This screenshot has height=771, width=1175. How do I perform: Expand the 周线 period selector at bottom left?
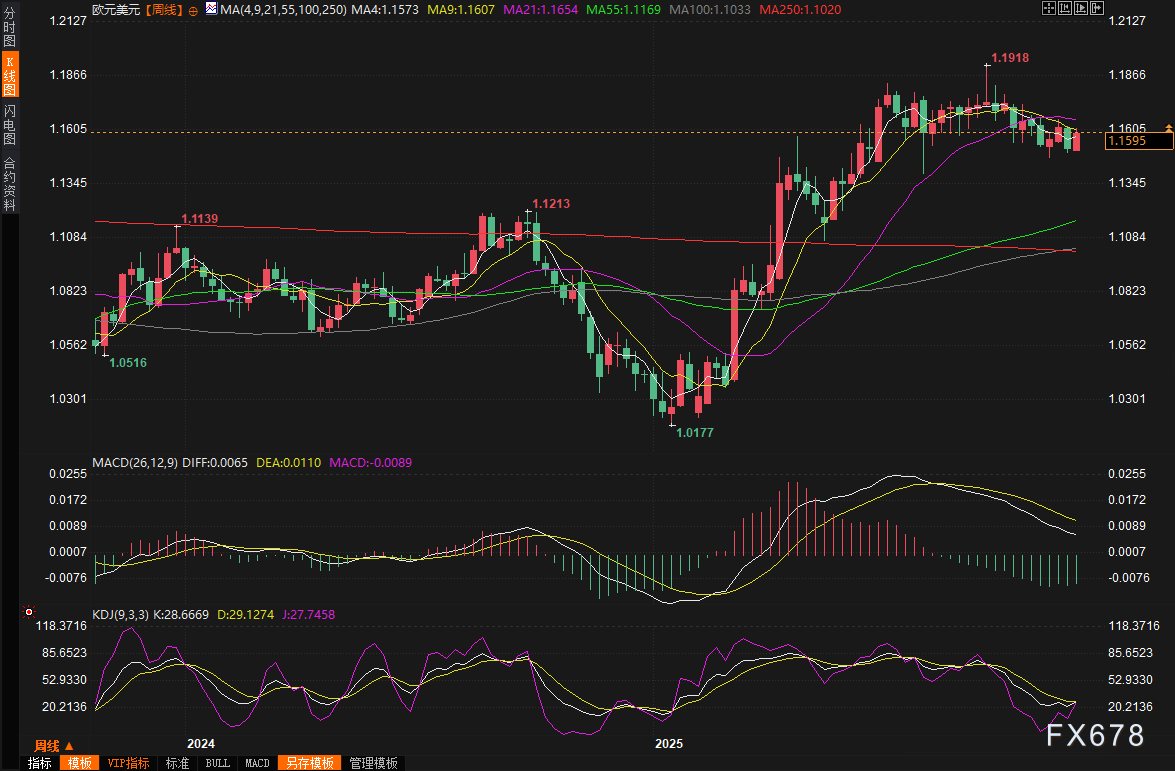tap(54, 746)
